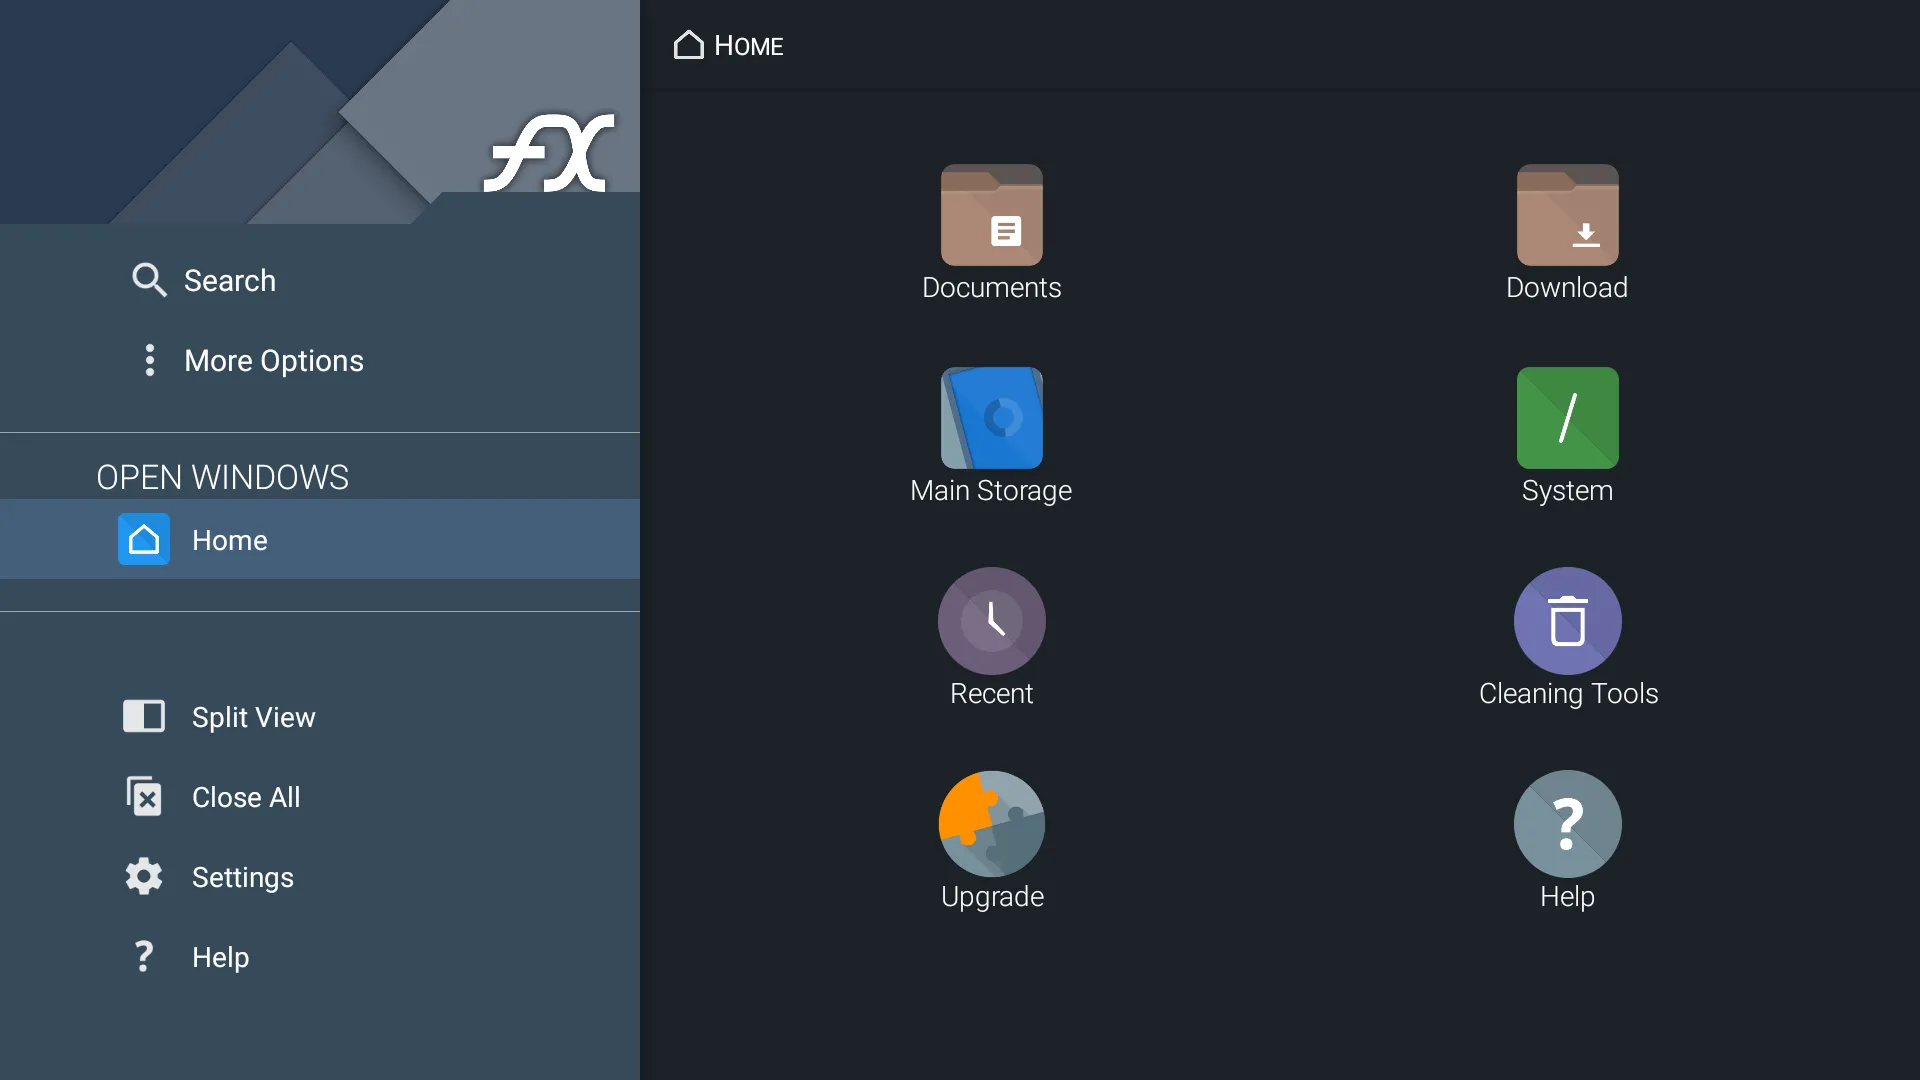This screenshot has width=1920, height=1080.
Task: Click the OPEN WINDOWS section heading
Action: tap(222, 477)
